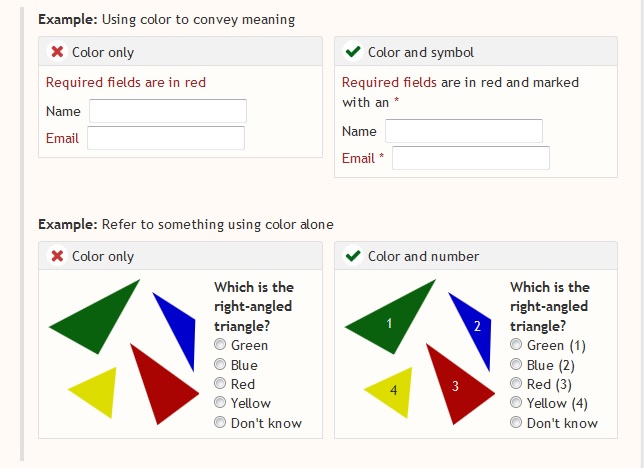
Task: Click the red X icon above the form
Action: click(x=57, y=52)
